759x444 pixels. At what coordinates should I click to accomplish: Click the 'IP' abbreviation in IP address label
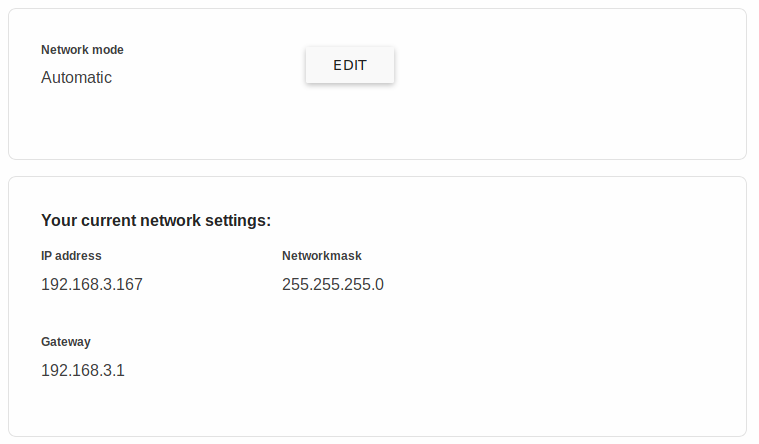coord(46,256)
